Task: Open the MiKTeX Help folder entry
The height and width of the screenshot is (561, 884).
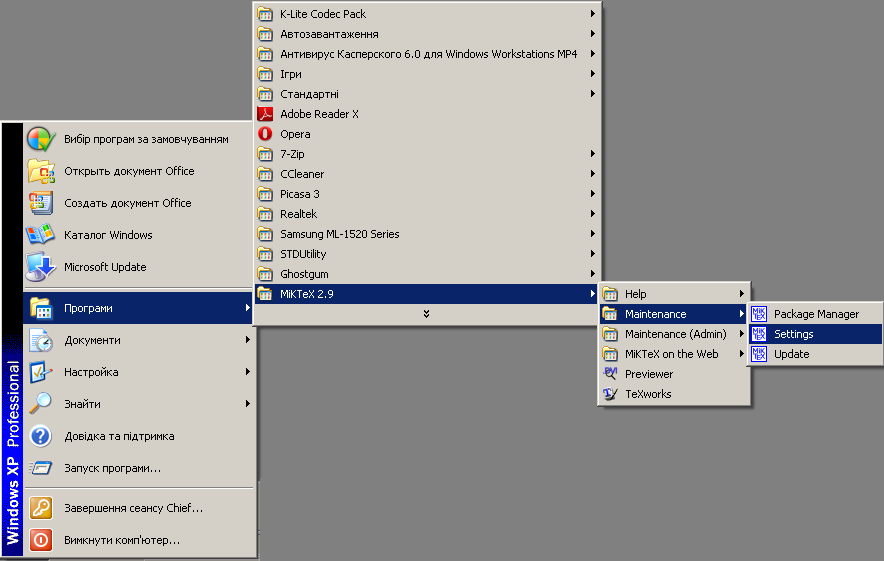Action: (x=636, y=294)
